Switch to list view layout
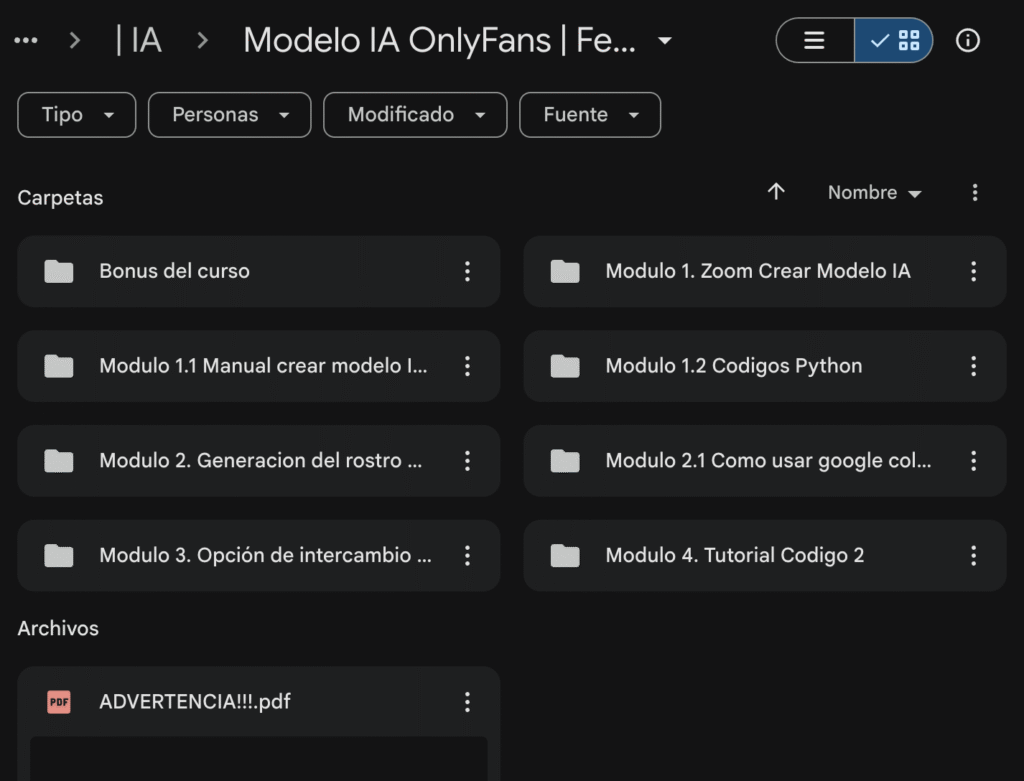1024x781 pixels. [x=815, y=41]
